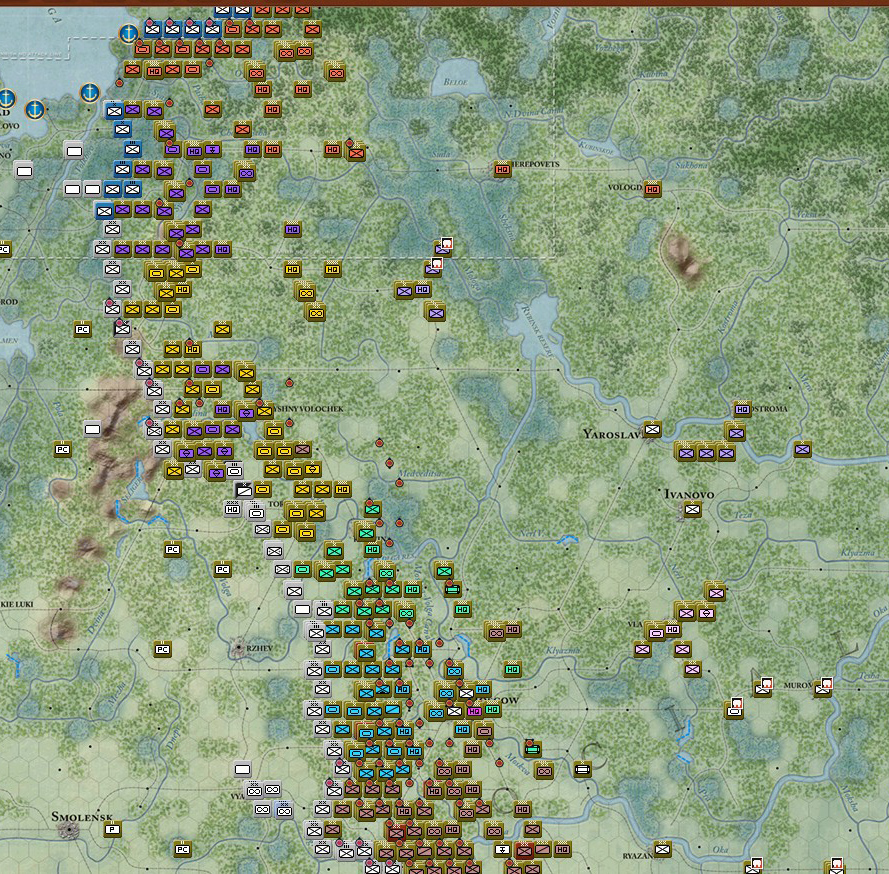Screen dimensions: 889x874
Task: Select the green HQ counter east of Moscow
Action: [511, 669]
